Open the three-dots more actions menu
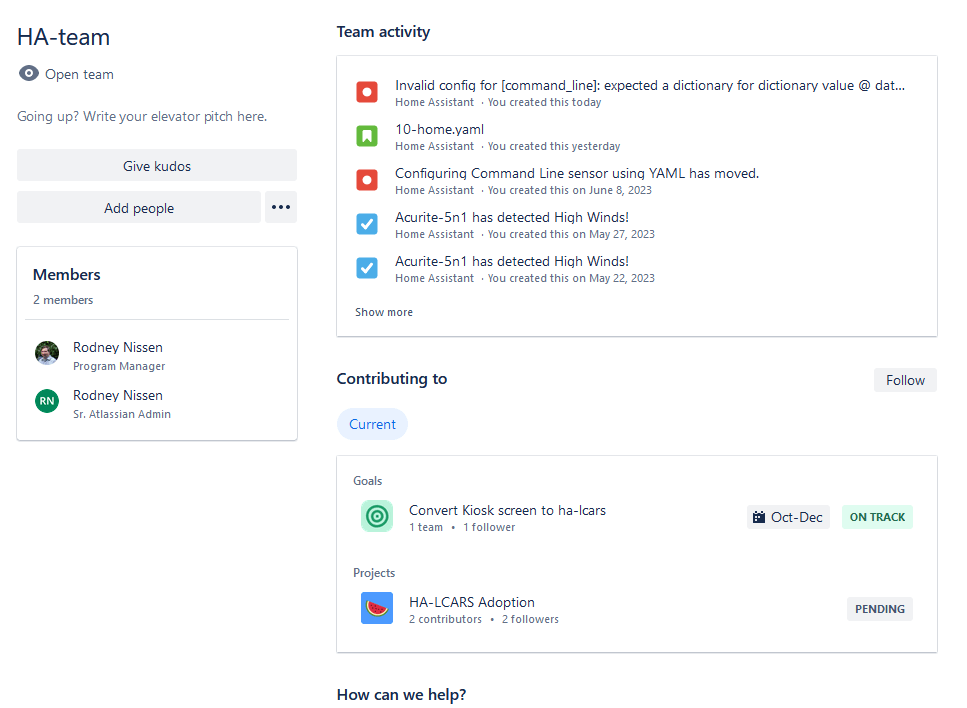This screenshot has width=967, height=708. (281, 208)
